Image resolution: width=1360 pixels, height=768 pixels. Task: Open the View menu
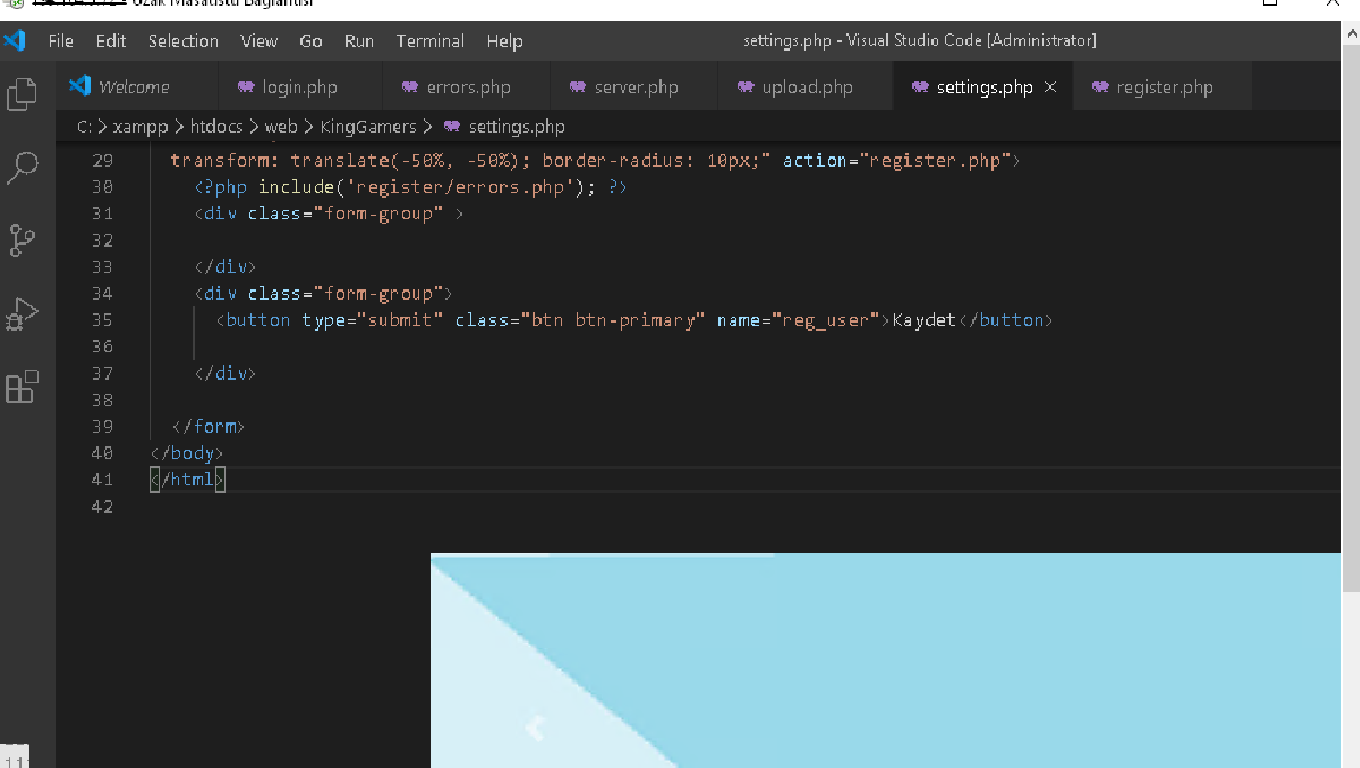259,41
